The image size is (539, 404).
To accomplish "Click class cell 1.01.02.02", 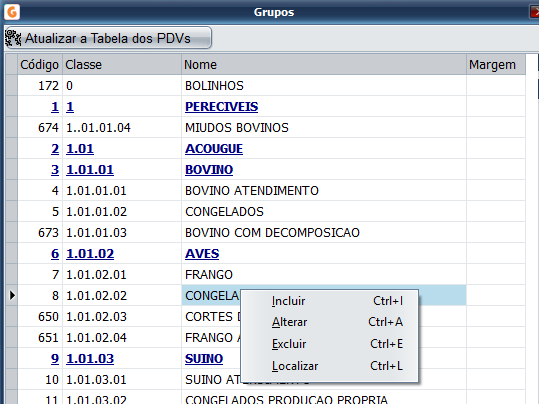I will click(x=122, y=295).
